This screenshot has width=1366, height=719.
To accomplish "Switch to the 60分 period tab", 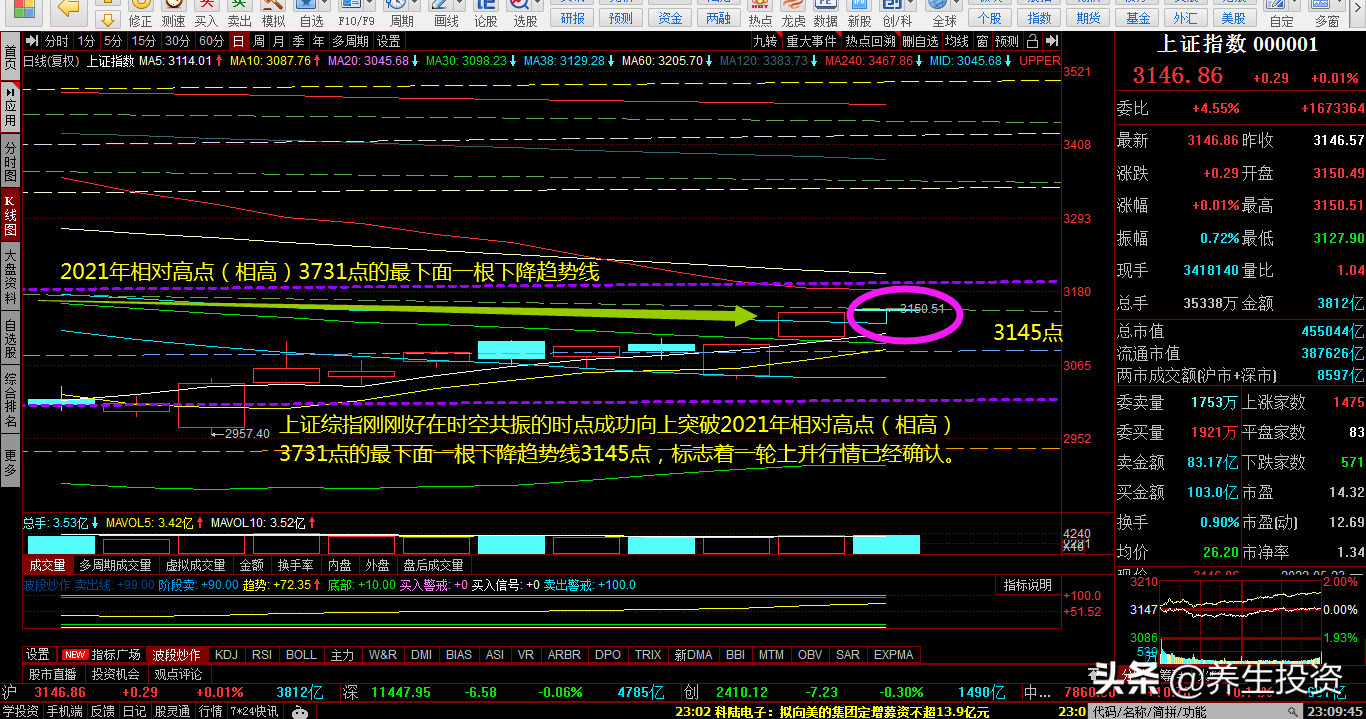I will 211,41.
